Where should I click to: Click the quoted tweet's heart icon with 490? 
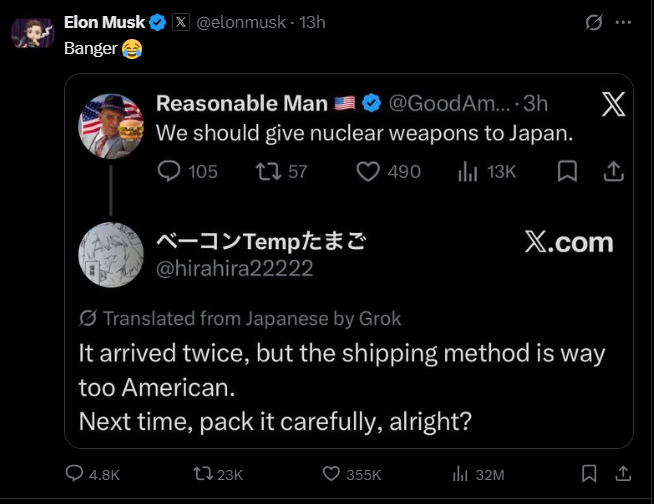pos(368,172)
